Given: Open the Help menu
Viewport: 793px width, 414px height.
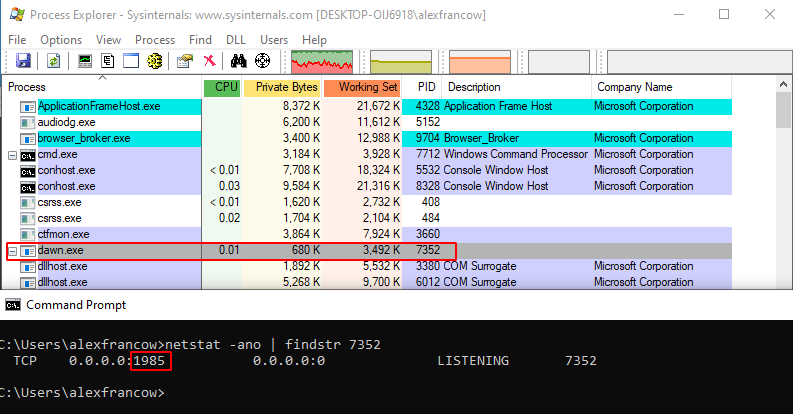Looking at the screenshot, I should pos(314,40).
